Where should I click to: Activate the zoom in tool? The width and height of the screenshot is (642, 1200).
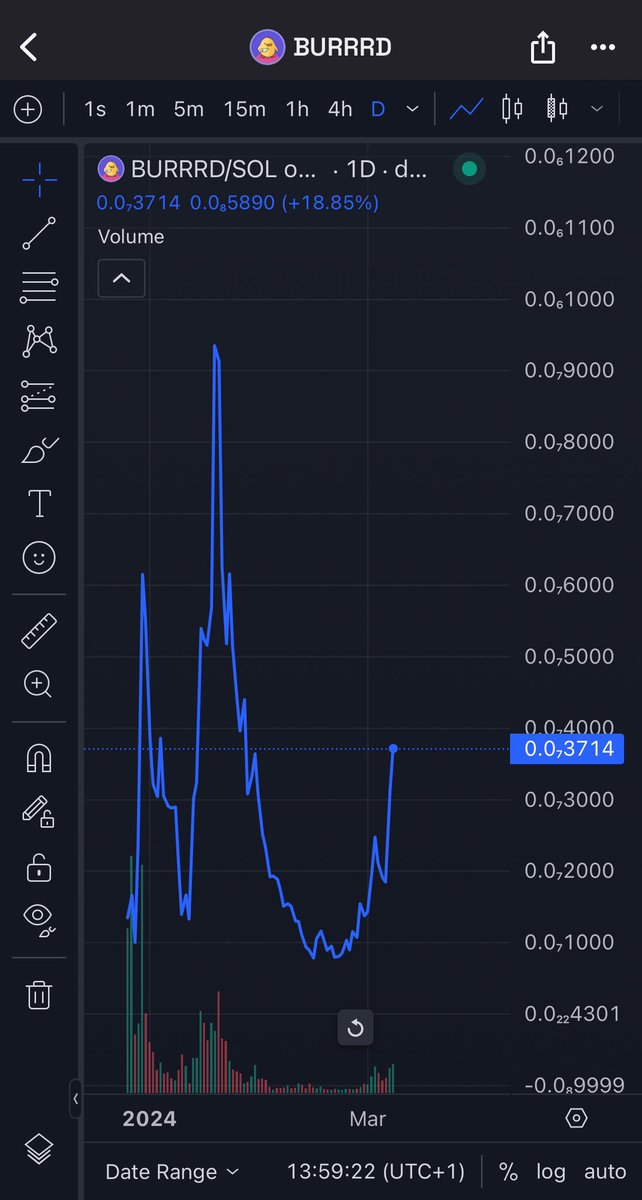[39, 684]
